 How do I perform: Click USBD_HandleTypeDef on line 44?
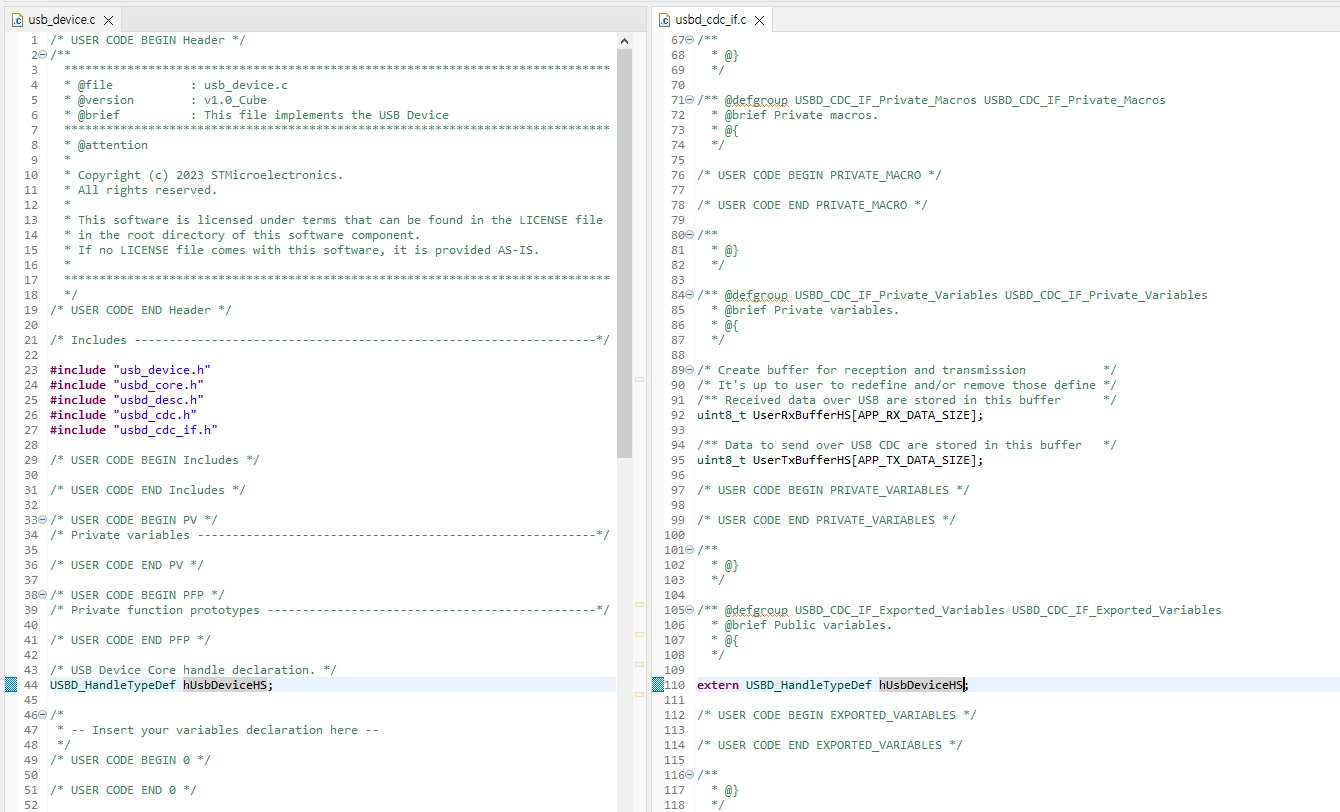113,685
